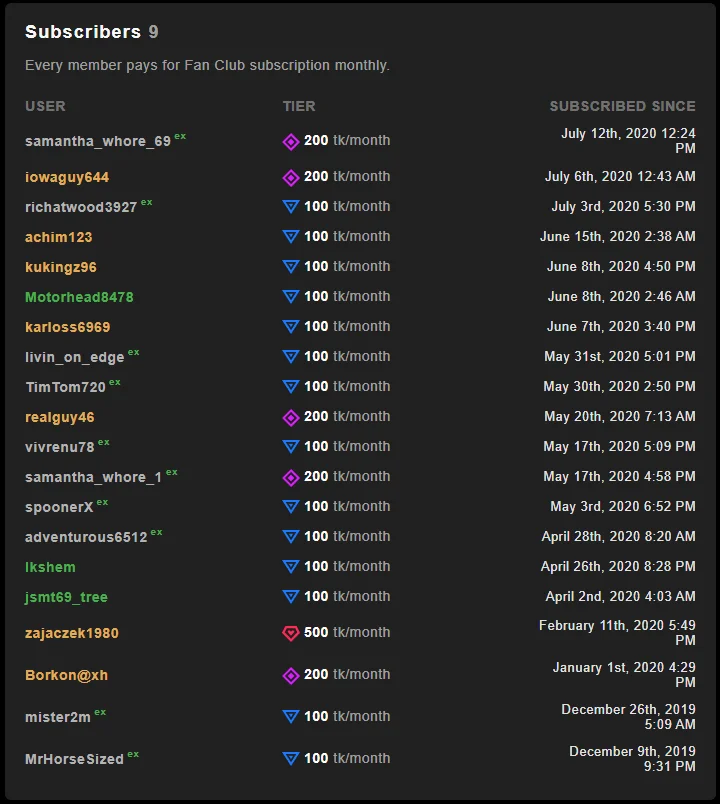
Task: Click the Tier column header
Action: coord(299,106)
